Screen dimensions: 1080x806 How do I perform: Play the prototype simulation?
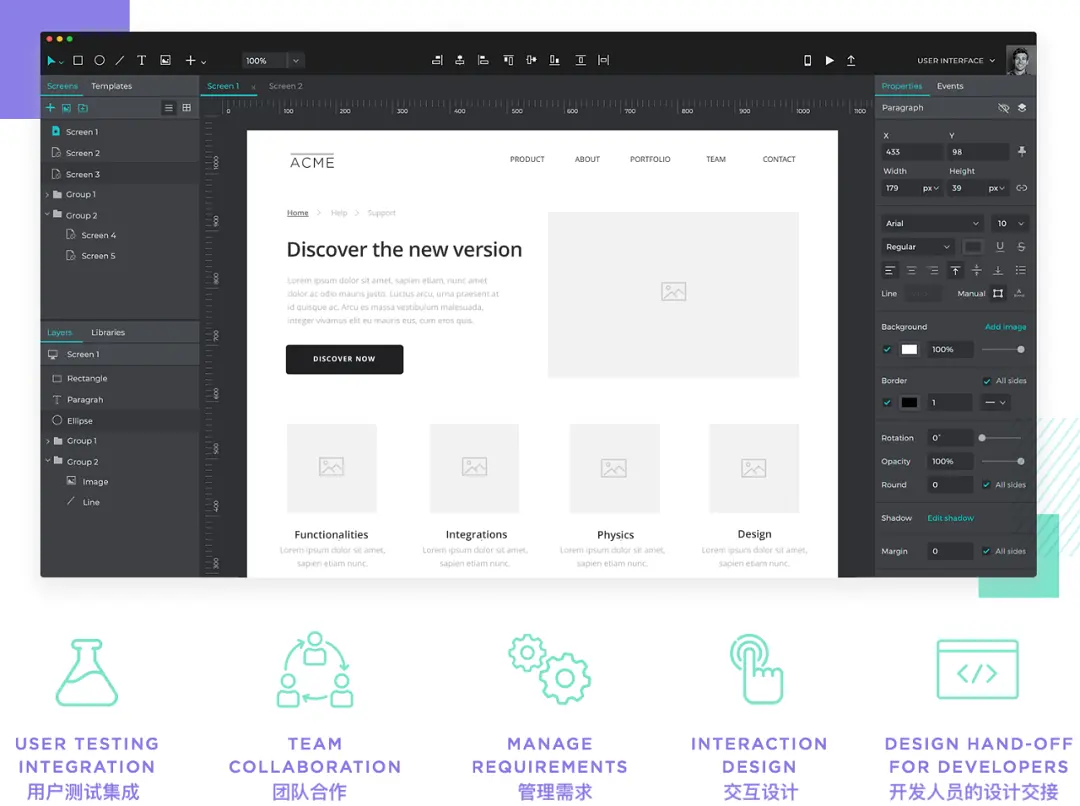[829, 61]
